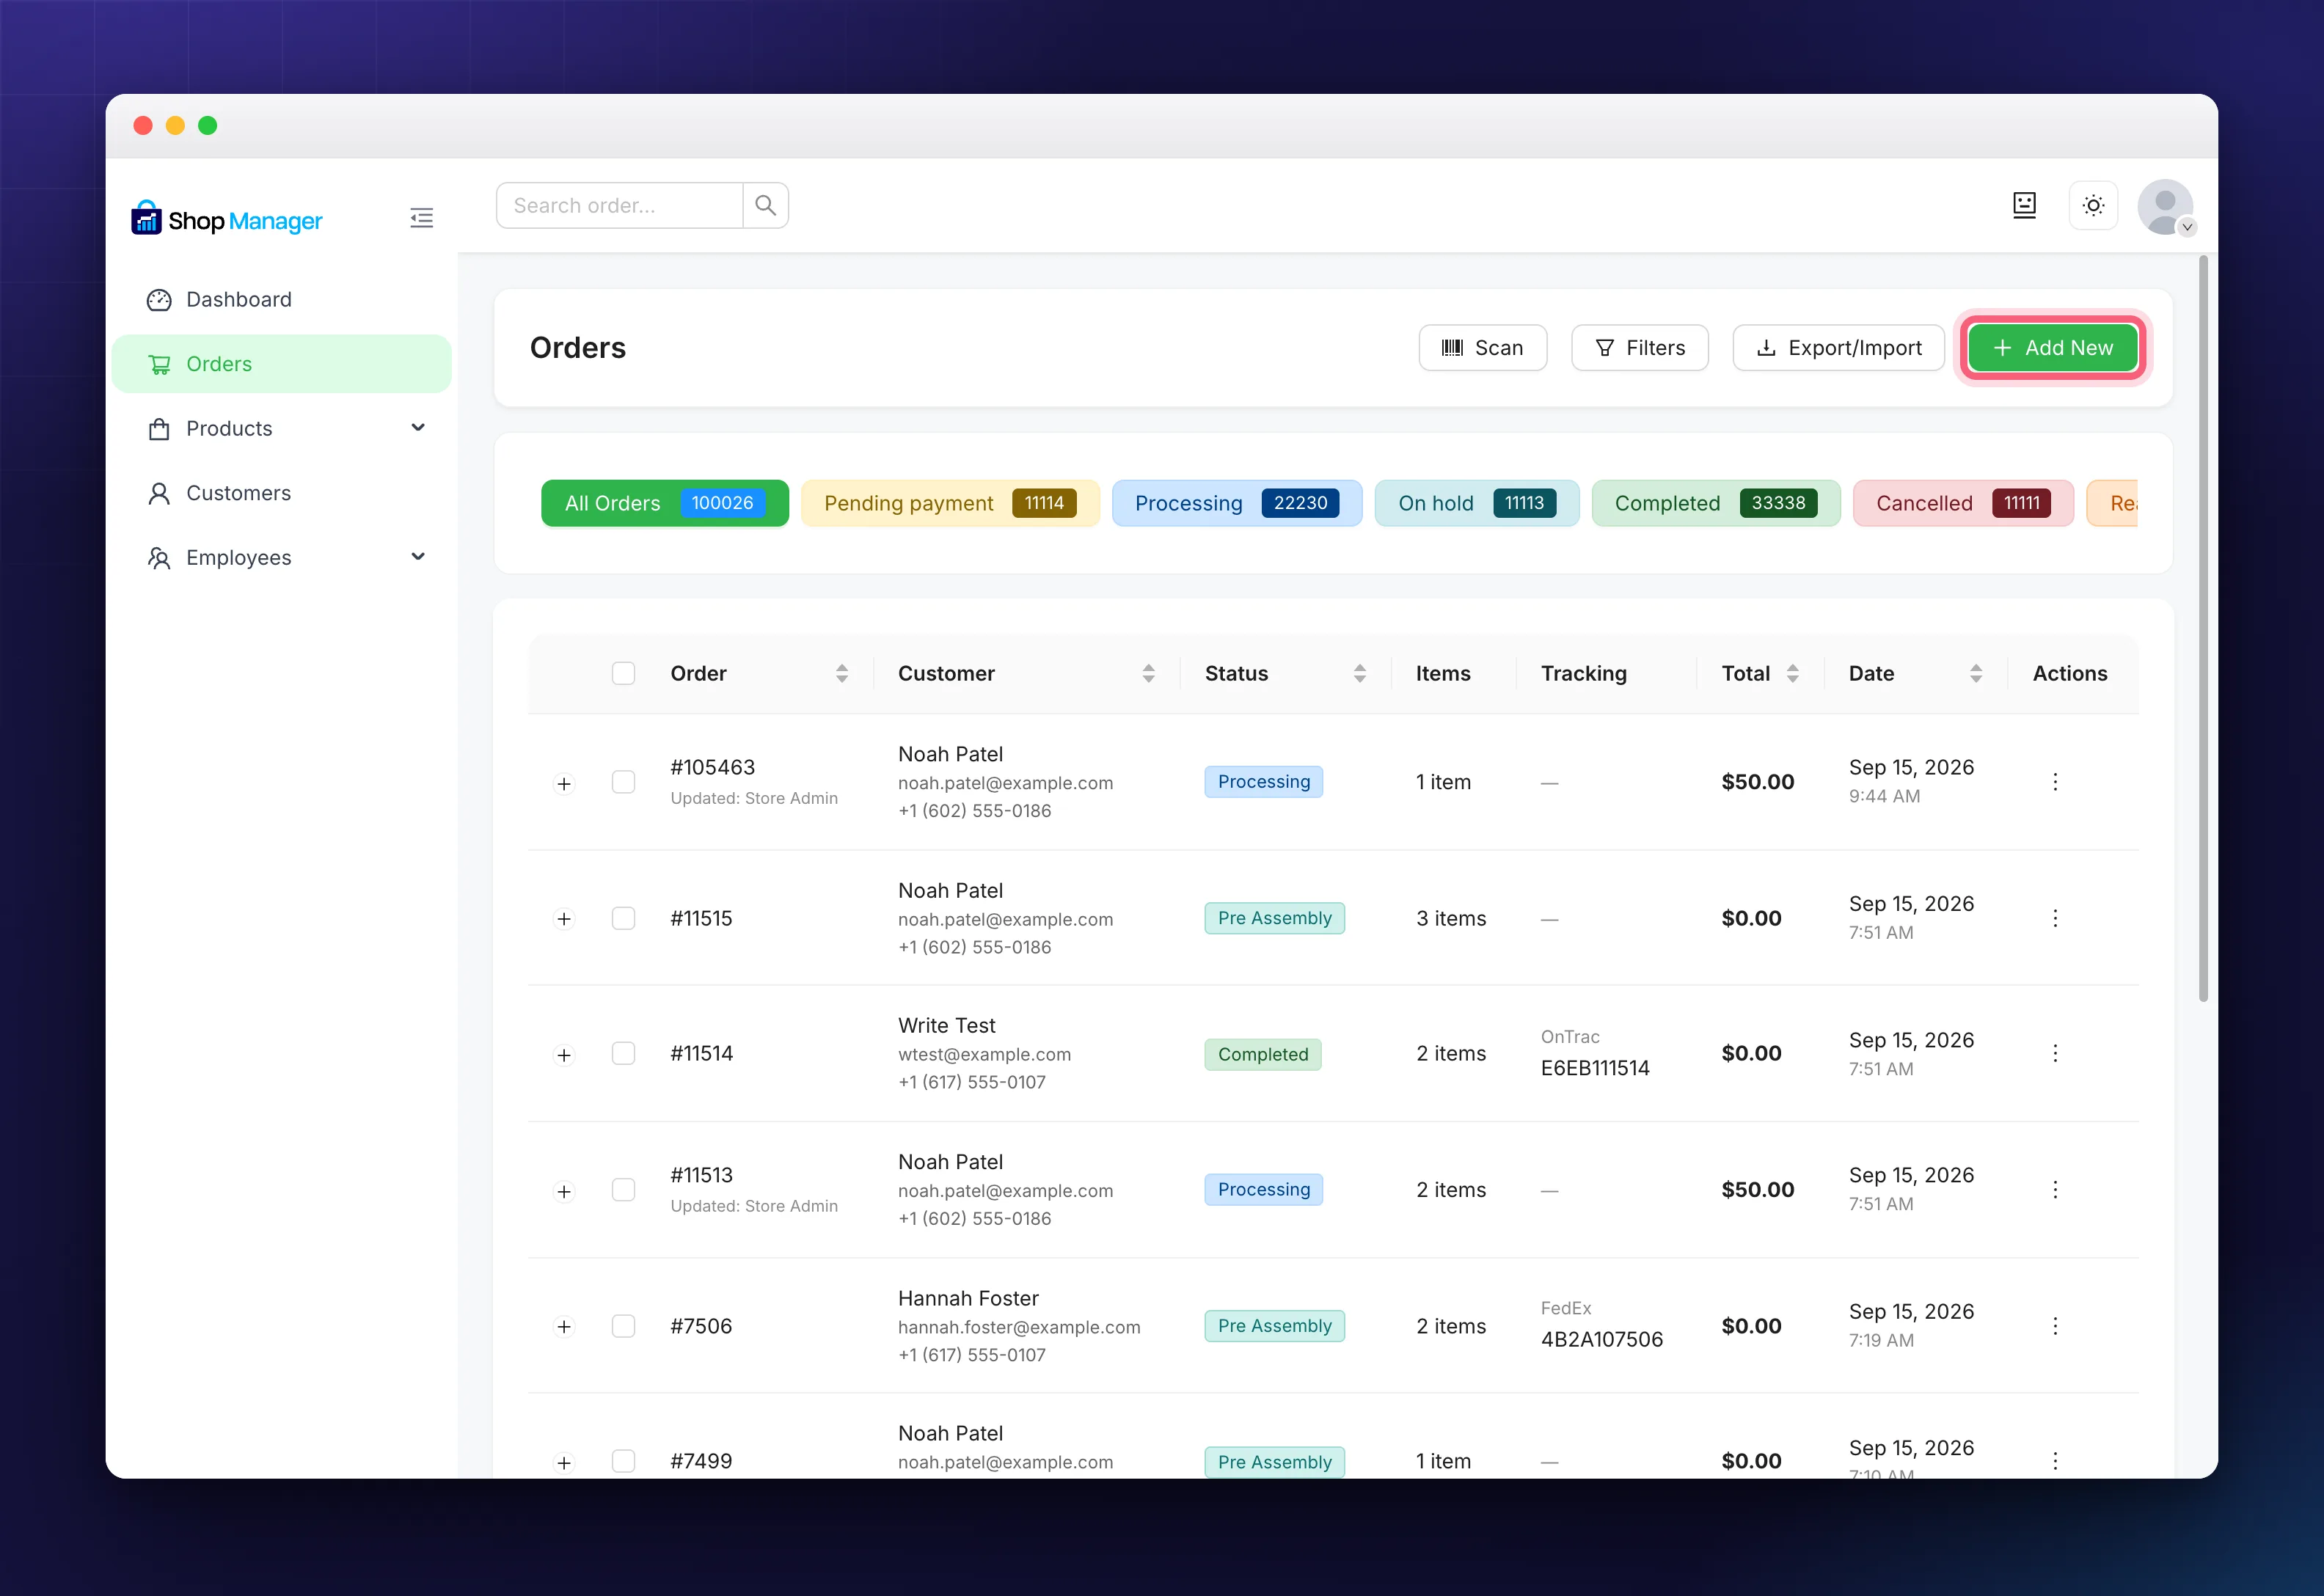Toggle light/dark theme sun icon
The height and width of the screenshot is (1596, 2324).
(2093, 205)
